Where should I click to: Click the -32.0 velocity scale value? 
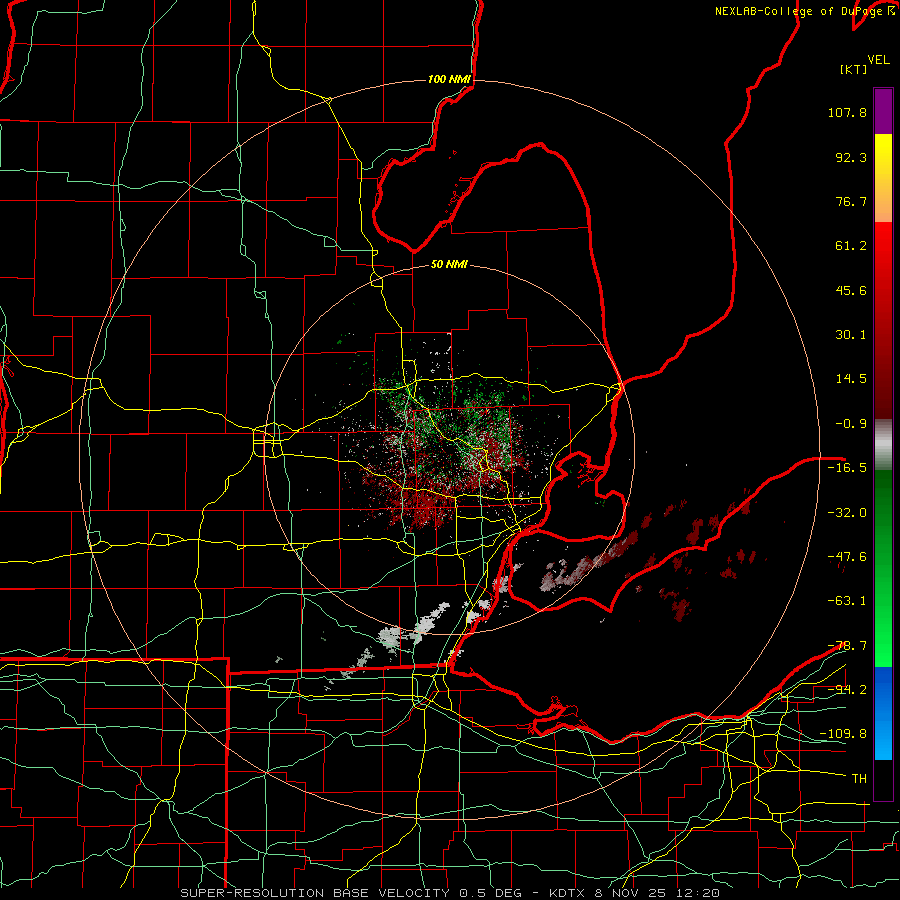847,513
